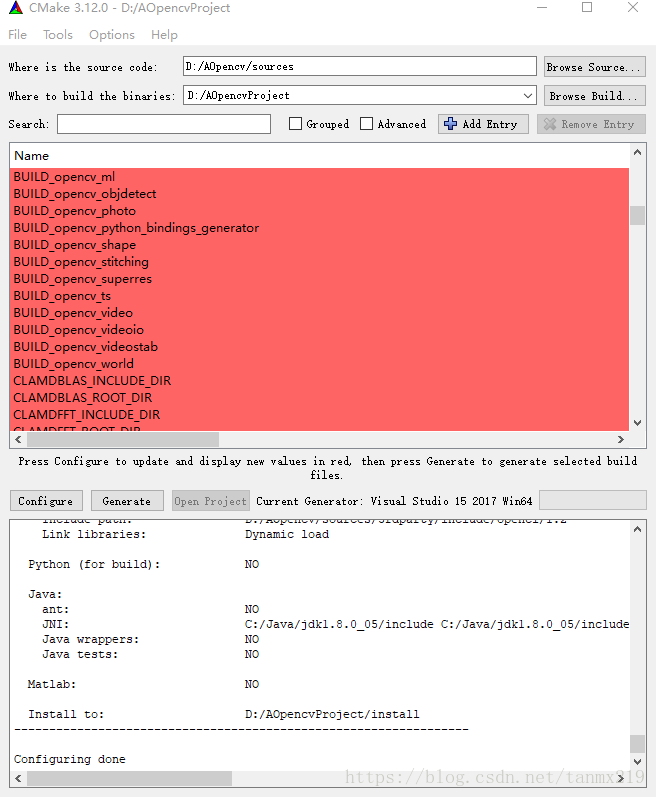656x797 pixels.
Task: Select the CLAMDBLAS_INCLUDE_DIR entry
Action: tap(319, 381)
